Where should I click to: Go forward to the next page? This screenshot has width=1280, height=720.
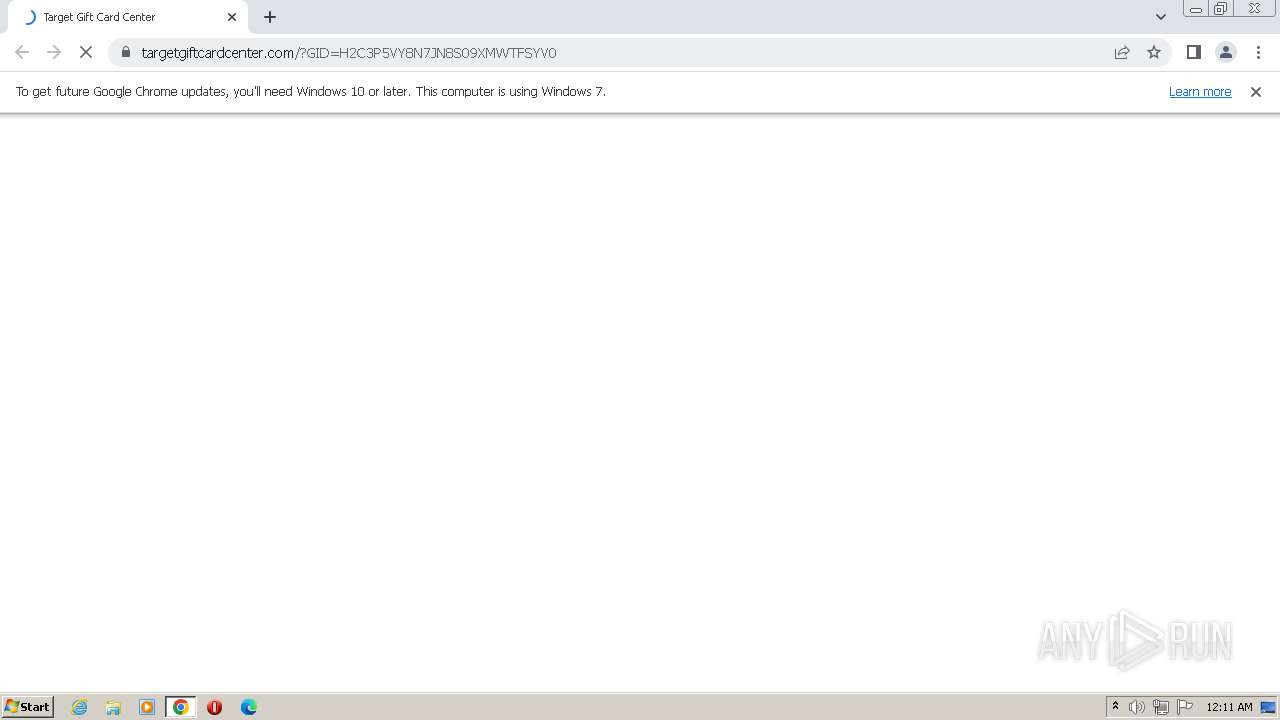54,52
